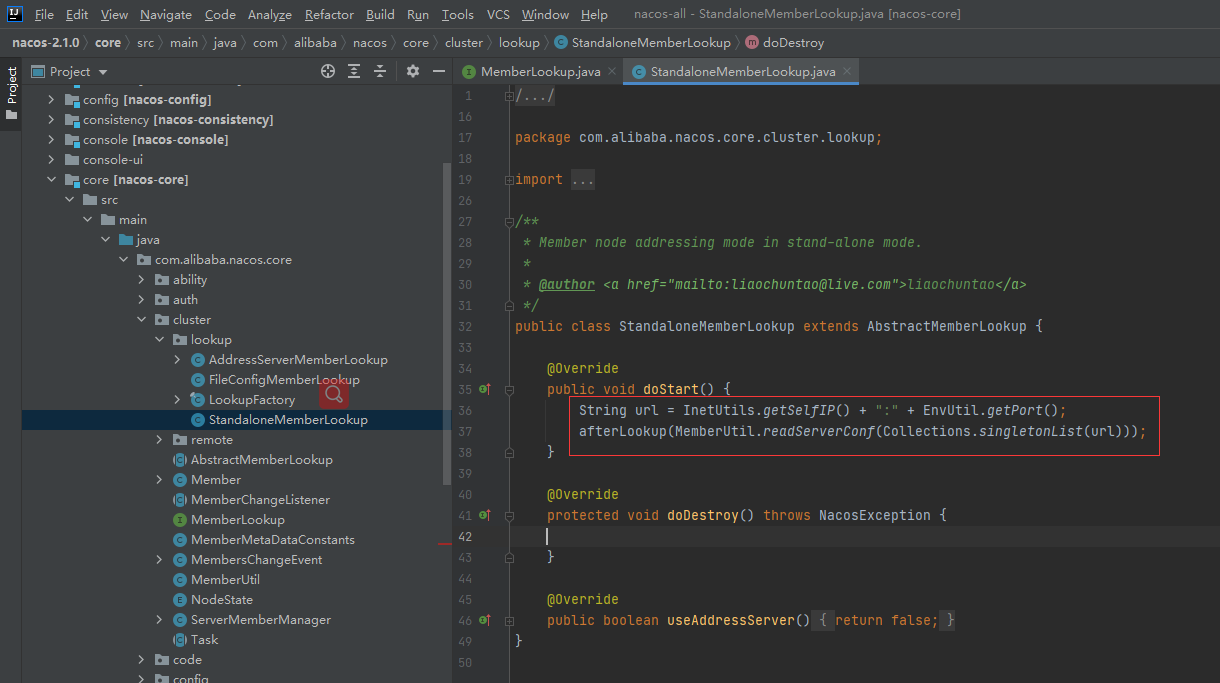Click override gutter icon beside useAddressServer

485,620
